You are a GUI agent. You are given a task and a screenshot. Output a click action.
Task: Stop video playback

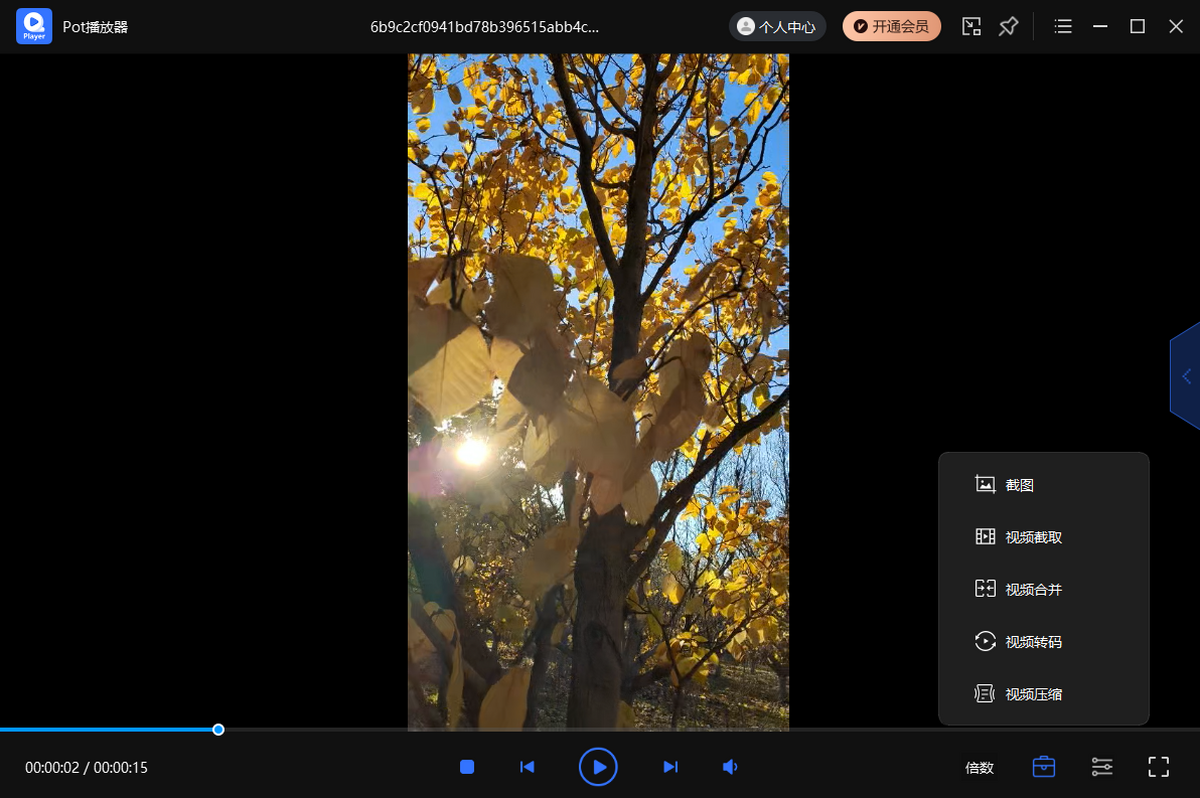[467, 767]
